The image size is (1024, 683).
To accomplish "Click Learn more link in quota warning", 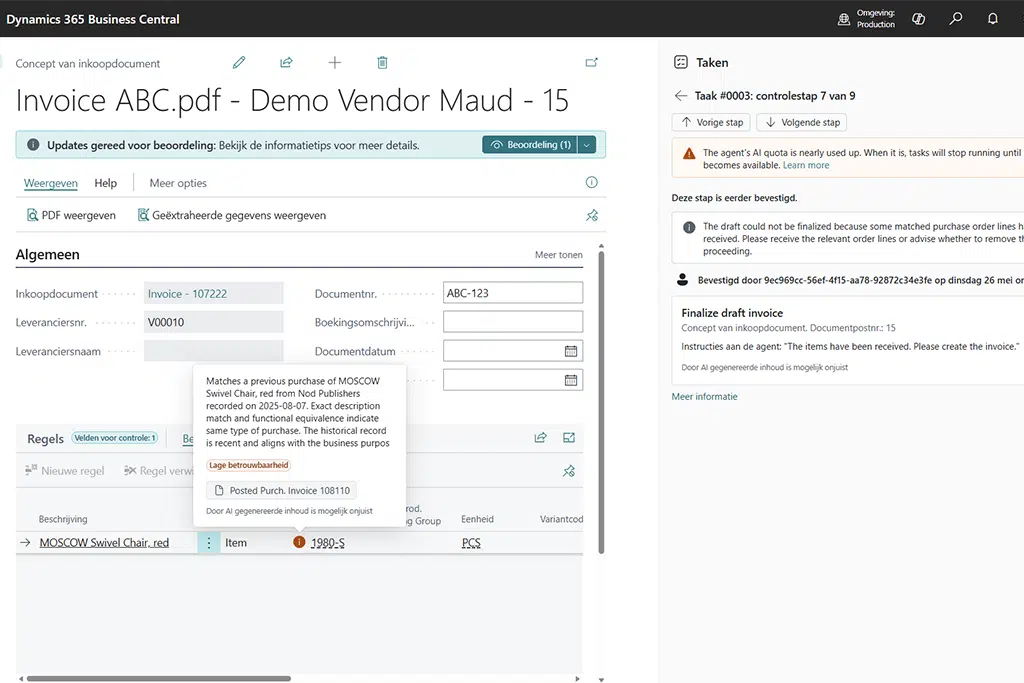I will coord(806,165).
